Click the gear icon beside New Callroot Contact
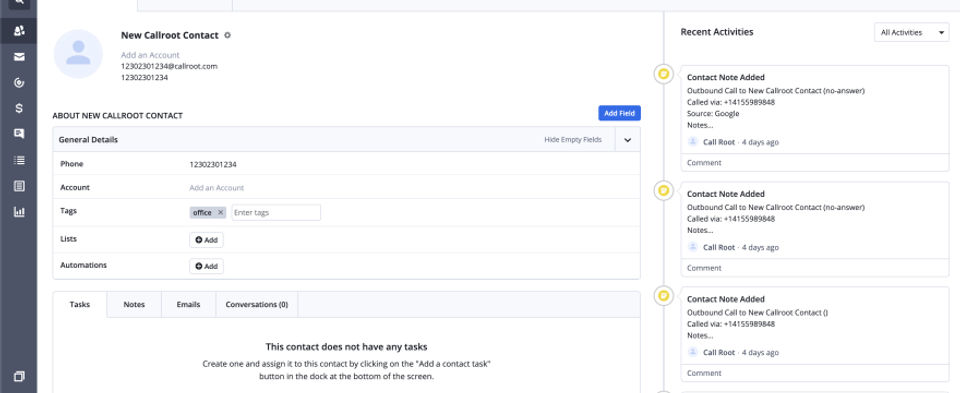 click(x=227, y=36)
